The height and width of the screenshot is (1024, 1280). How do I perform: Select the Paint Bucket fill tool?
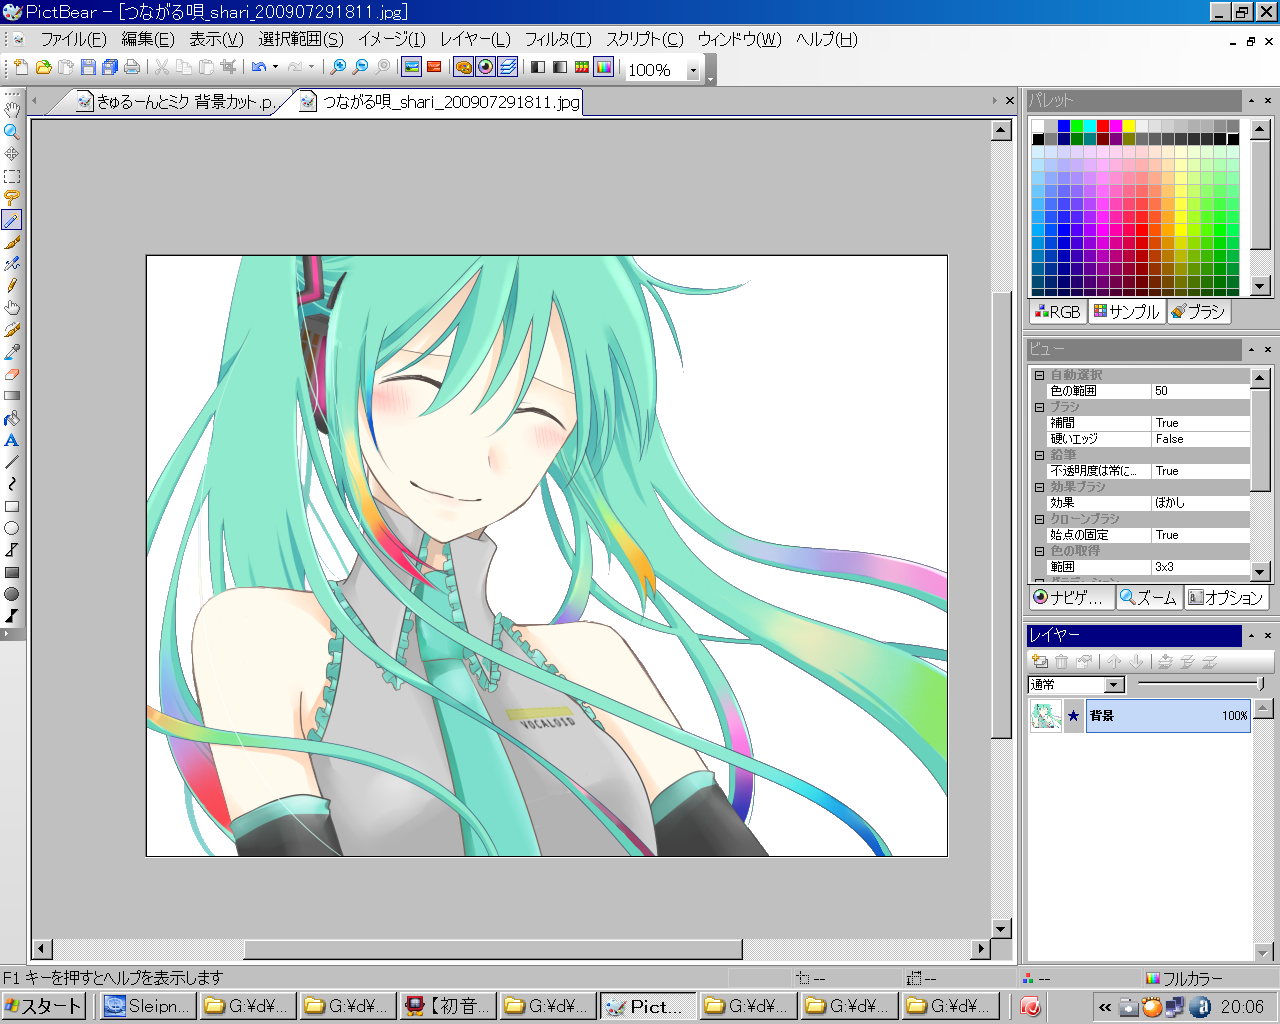pyautogui.click(x=12, y=418)
